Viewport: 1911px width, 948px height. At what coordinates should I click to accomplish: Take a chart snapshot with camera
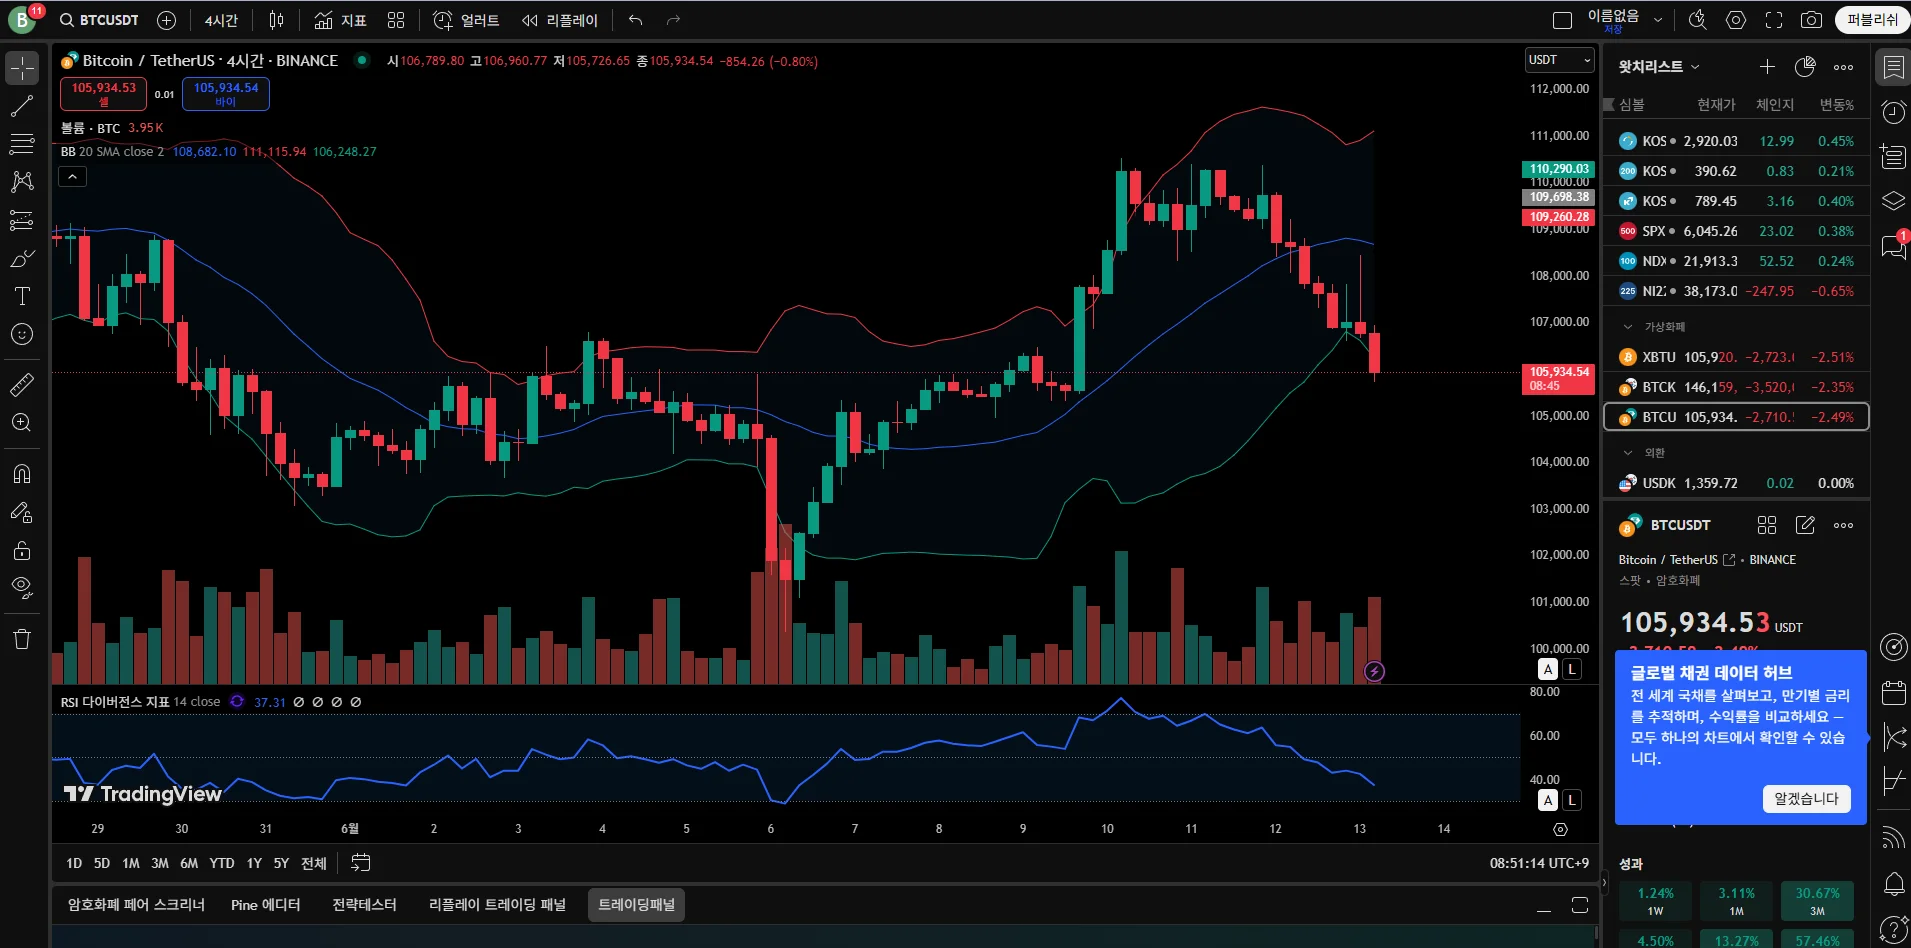coord(1811,20)
